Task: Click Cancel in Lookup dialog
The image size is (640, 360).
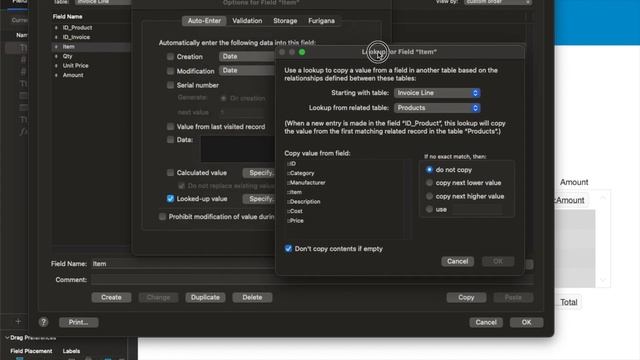Action: pos(457,261)
